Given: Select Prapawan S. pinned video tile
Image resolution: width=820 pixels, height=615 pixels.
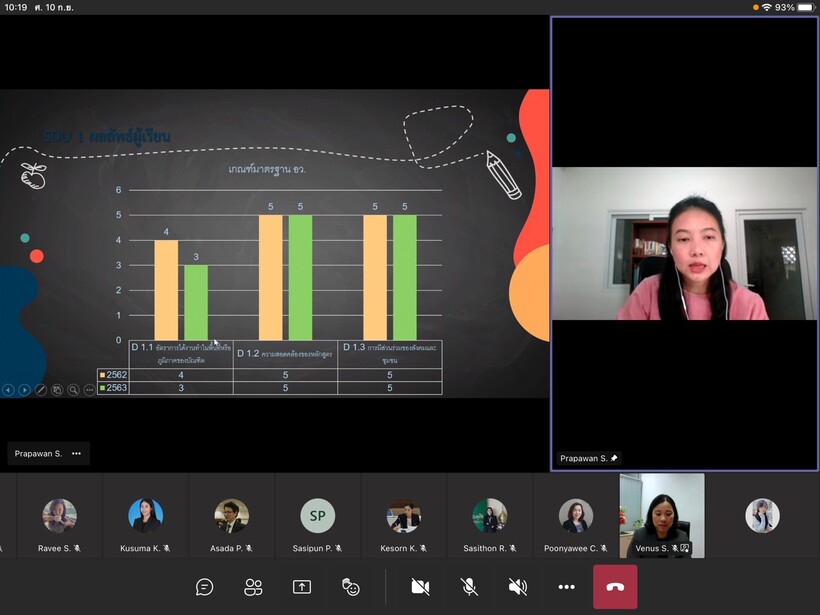Looking at the screenshot, I should click(685, 243).
